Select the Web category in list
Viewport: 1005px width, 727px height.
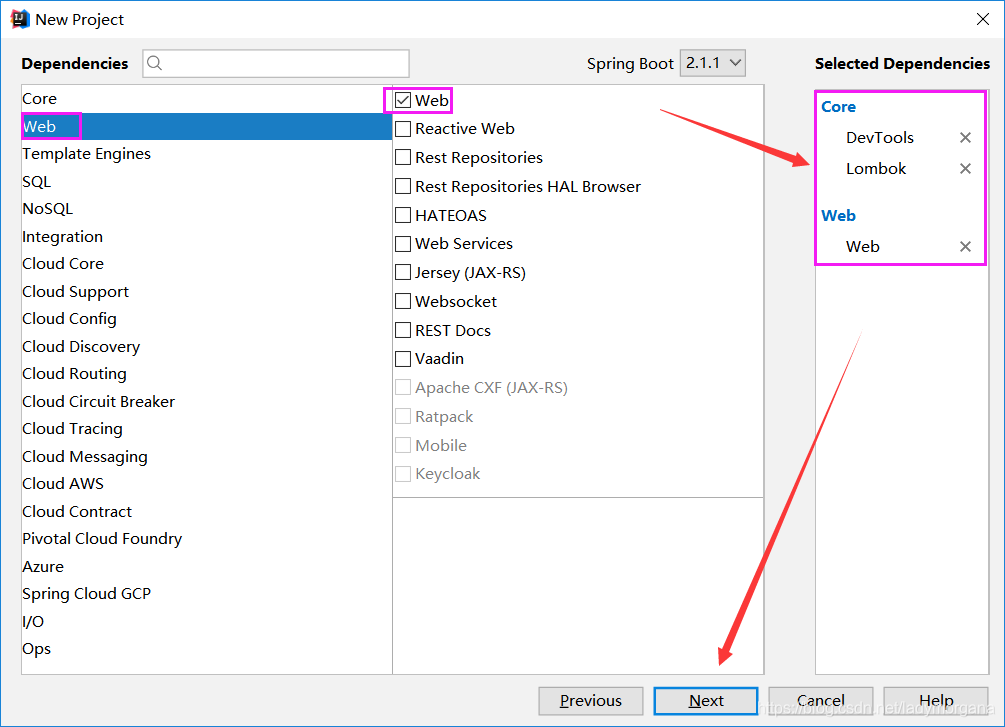coord(206,126)
